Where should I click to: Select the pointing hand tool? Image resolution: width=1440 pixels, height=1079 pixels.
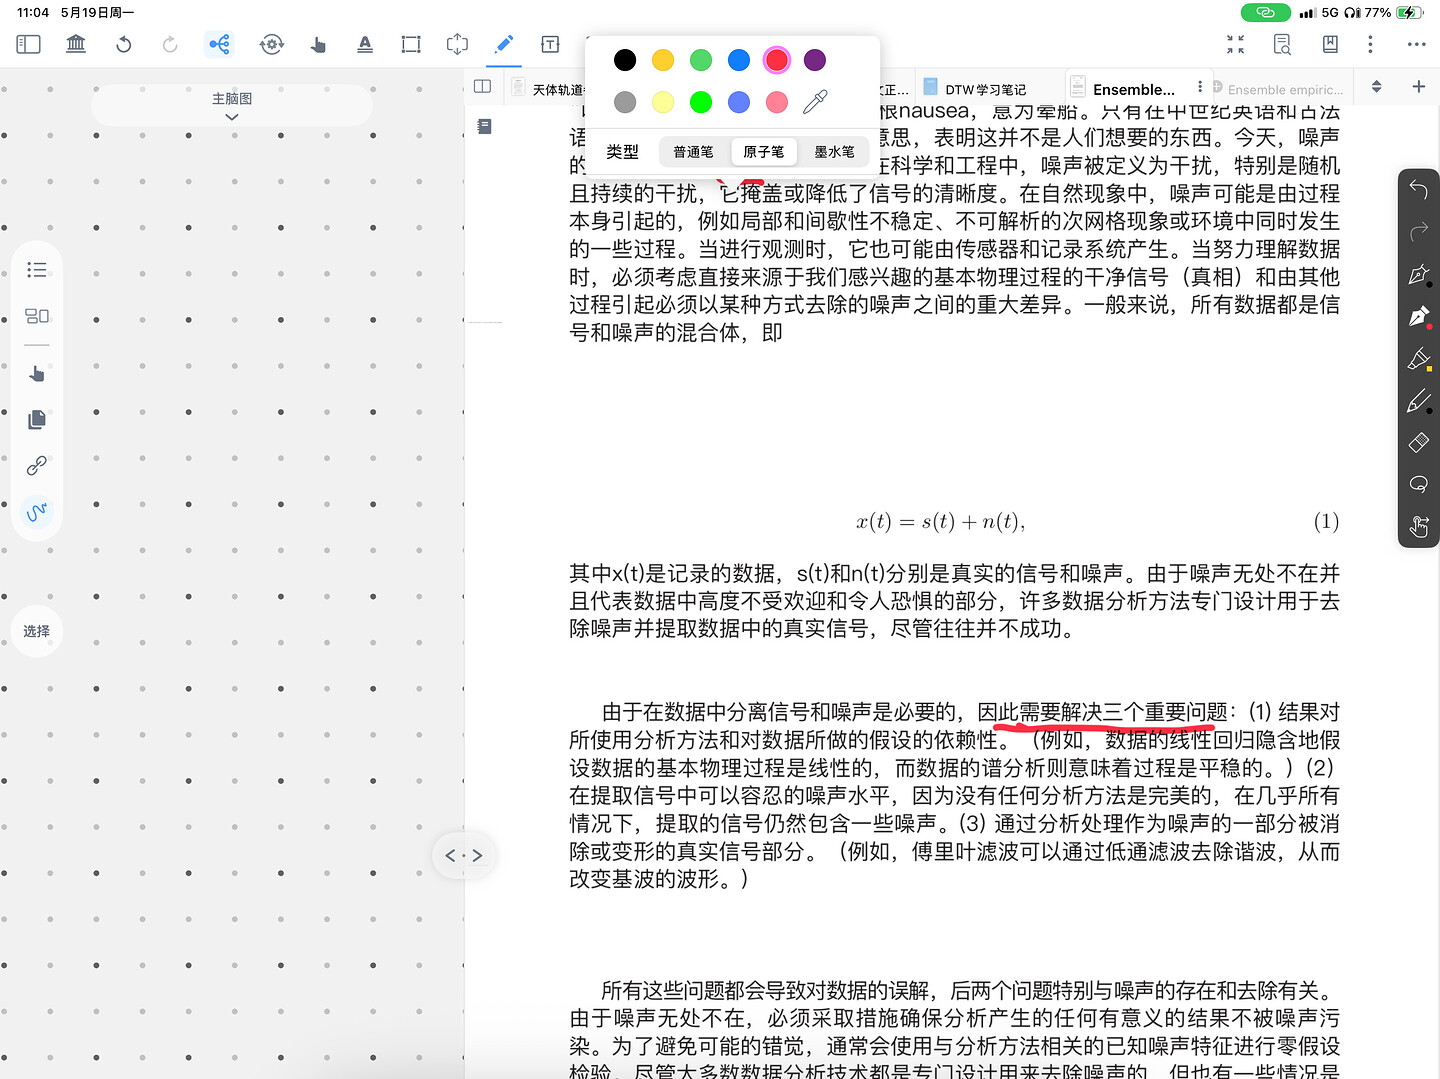coord(318,44)
